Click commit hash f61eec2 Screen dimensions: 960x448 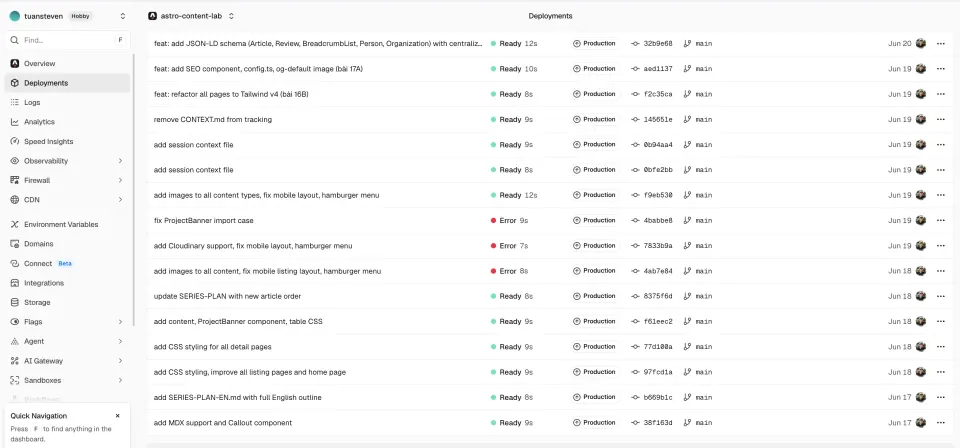click(658, 322)
